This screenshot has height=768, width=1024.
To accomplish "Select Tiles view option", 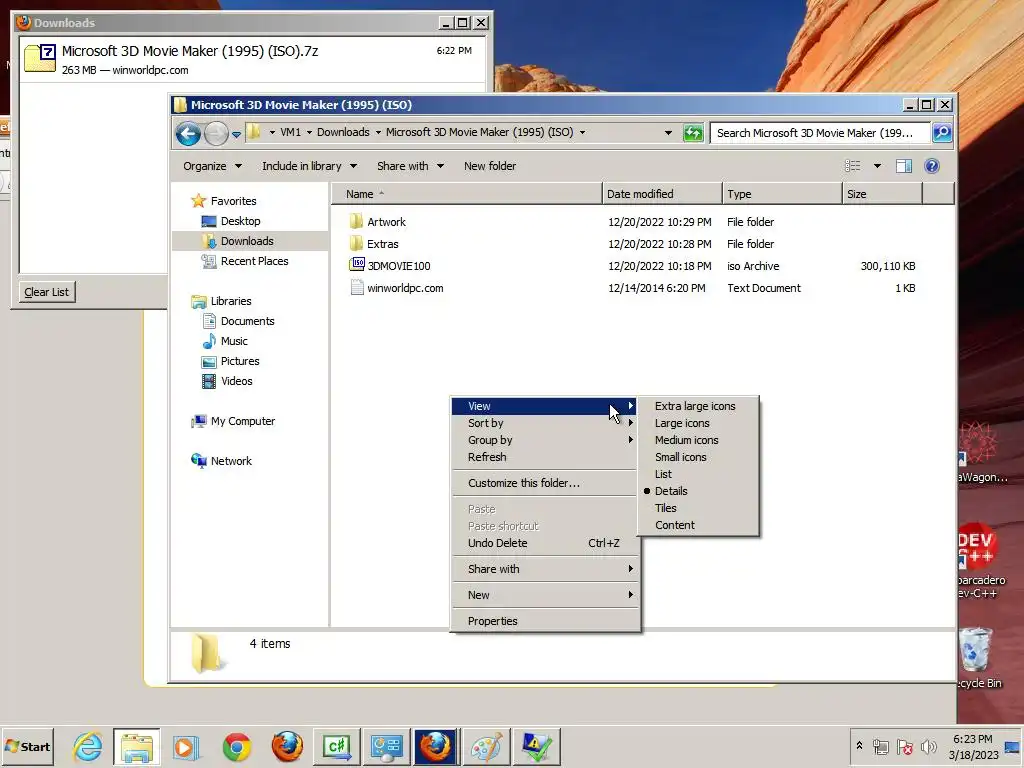I will pos(698,508).
